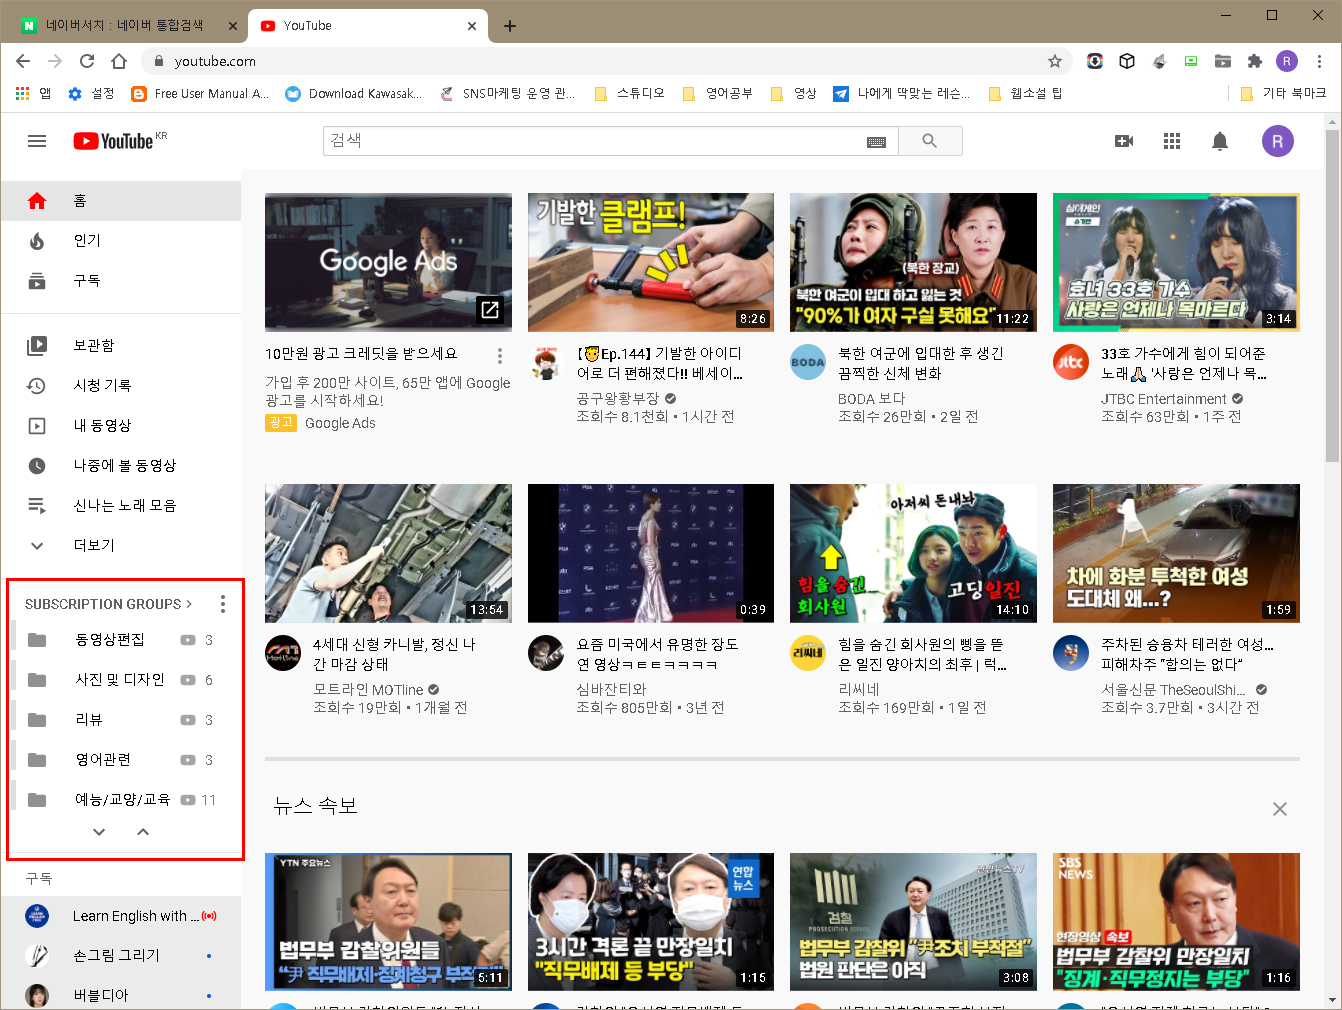
Task: Dismiss the 뉴스 속보 section
Action: (1280, 808)
